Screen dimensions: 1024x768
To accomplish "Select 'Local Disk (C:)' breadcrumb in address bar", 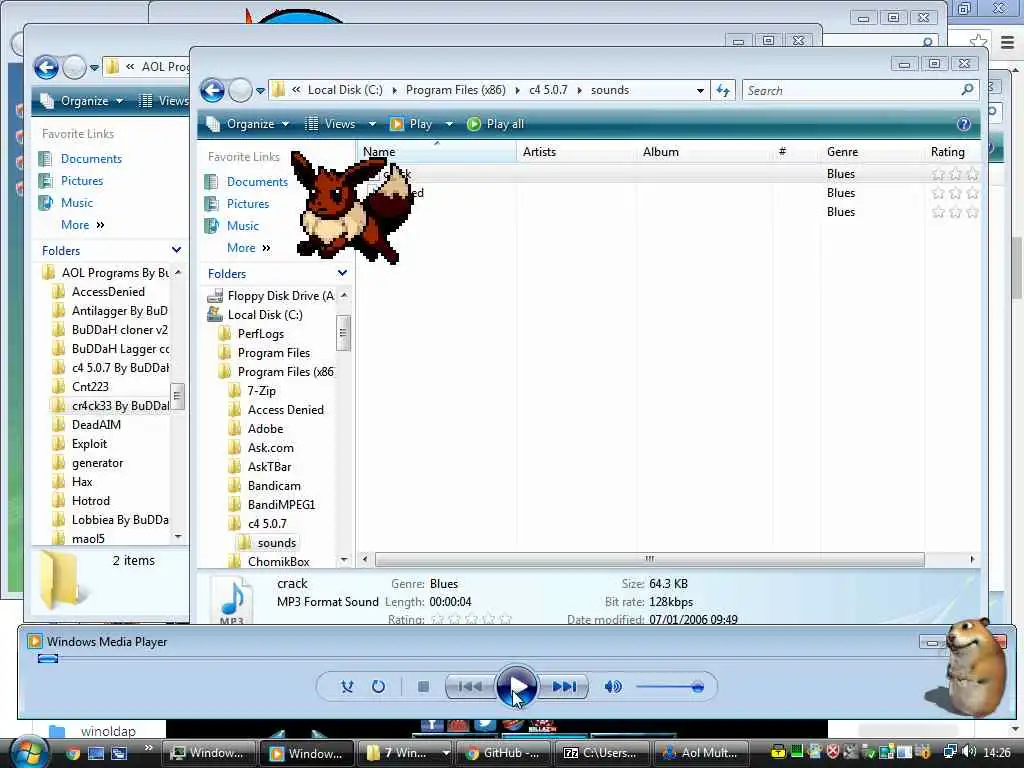I will pyautogui.click(x=345, y=90).
